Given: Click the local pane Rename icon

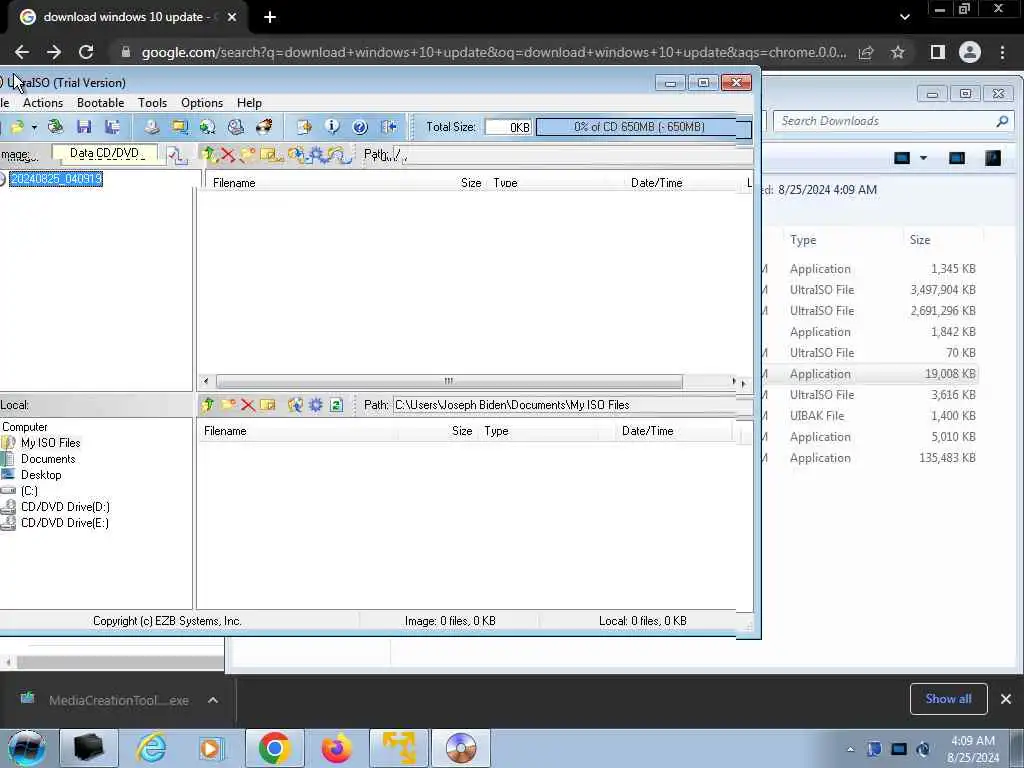Looking at the screenshot, I should coord(268,405).
